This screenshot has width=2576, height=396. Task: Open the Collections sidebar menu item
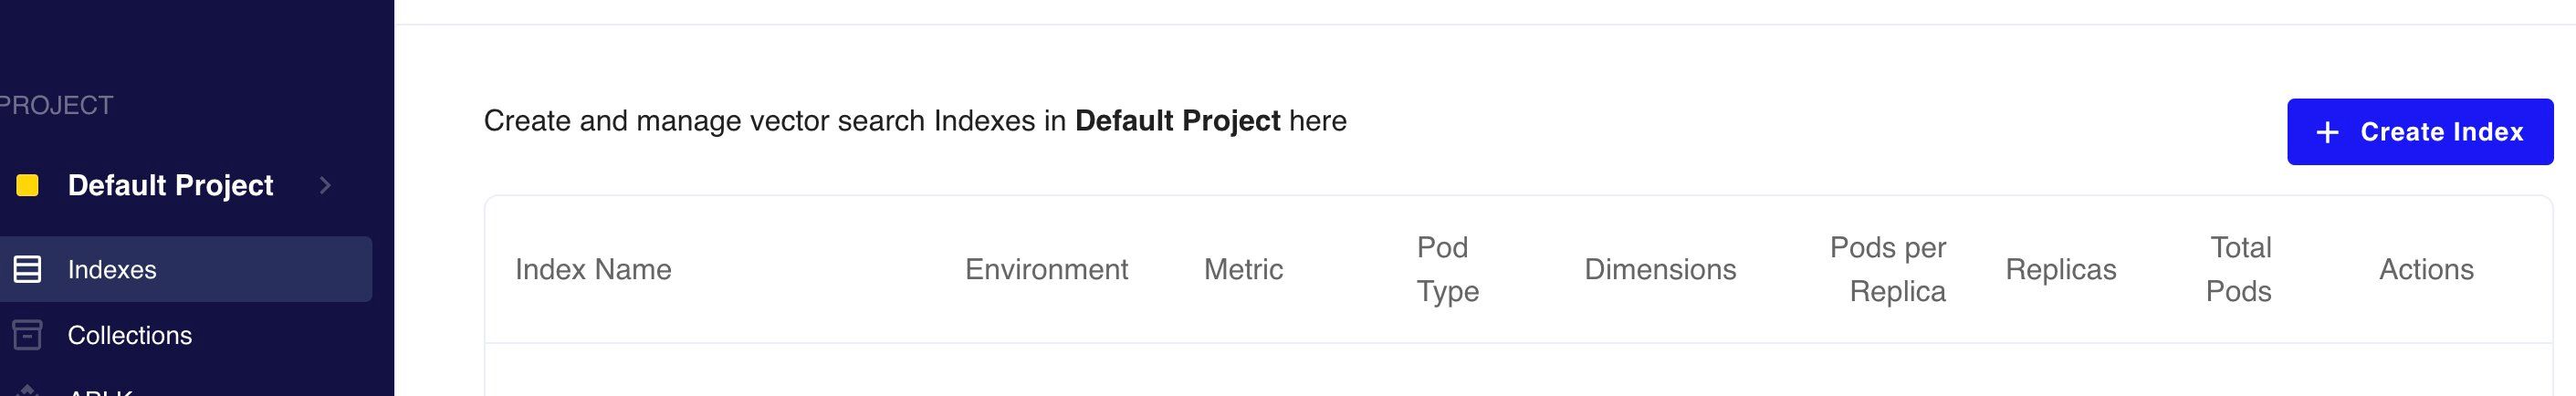129,335
